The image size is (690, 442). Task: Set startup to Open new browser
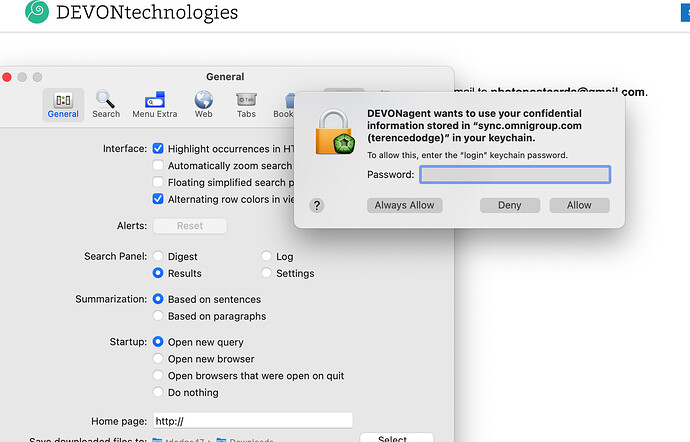click(x=158, y=358)
